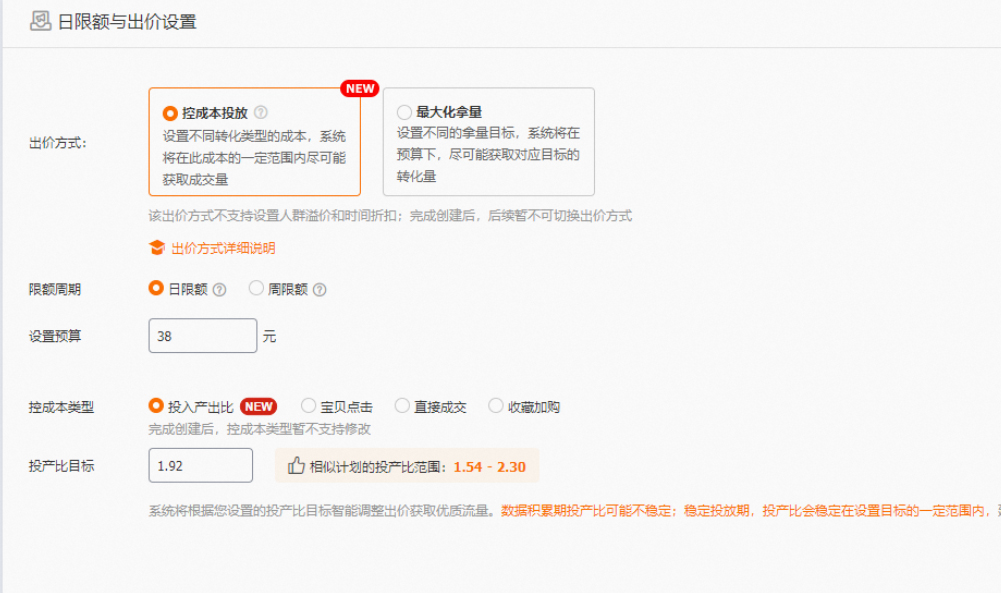1001x593 pixels.
Task: Click the NEW badge next to 投入产出比
Action: point(258,407)
